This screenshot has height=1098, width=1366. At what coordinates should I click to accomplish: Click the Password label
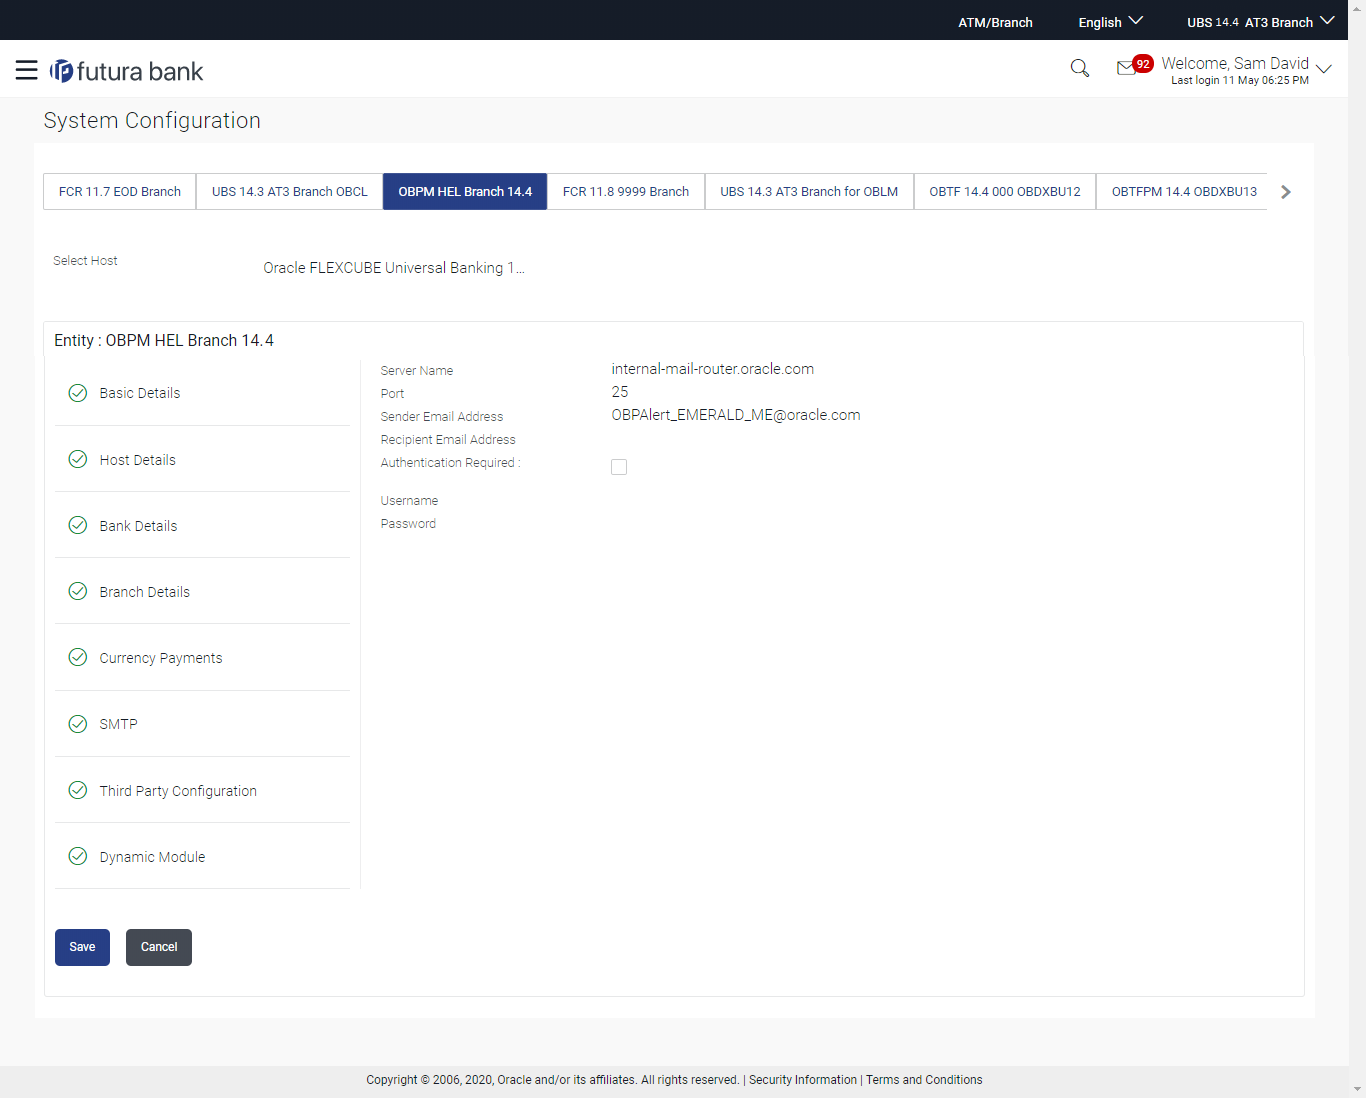click(x=408, y=524)
